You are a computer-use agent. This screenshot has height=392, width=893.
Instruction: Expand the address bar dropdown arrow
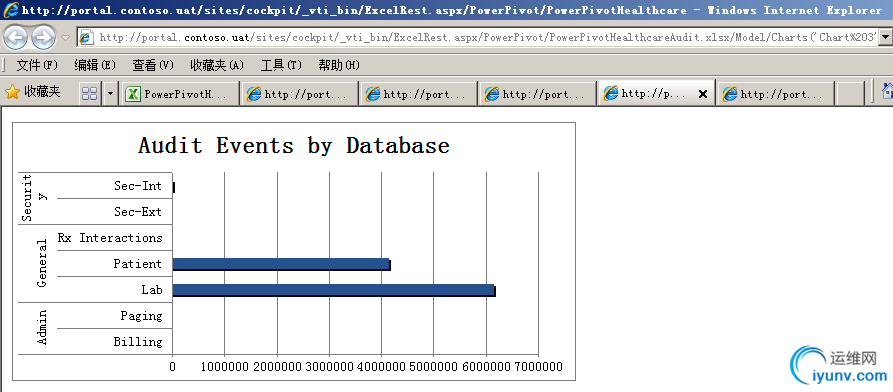pyautogui.click(x=886, y=38)
